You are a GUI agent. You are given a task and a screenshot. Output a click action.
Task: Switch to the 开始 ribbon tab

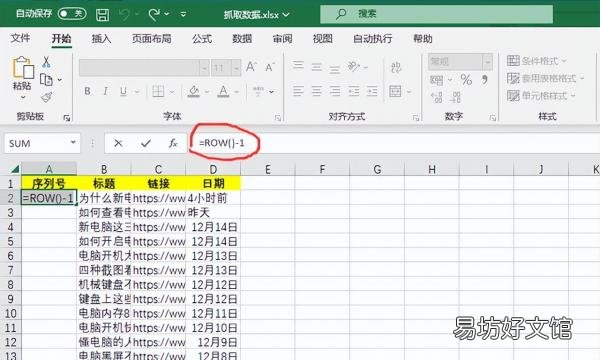point(62,39)
